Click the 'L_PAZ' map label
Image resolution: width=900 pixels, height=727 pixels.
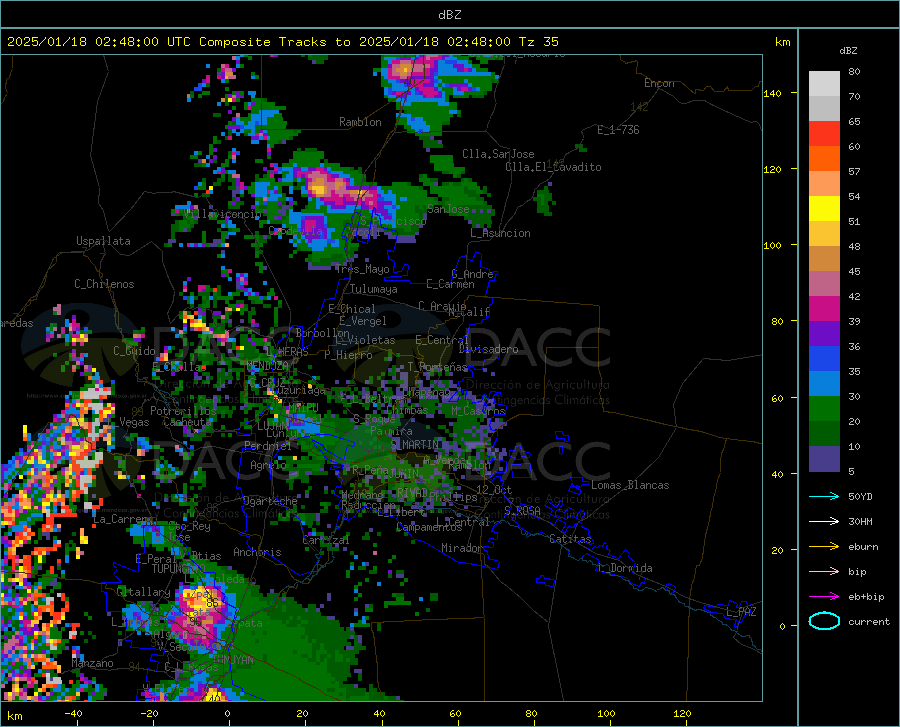tap(741, 612)
